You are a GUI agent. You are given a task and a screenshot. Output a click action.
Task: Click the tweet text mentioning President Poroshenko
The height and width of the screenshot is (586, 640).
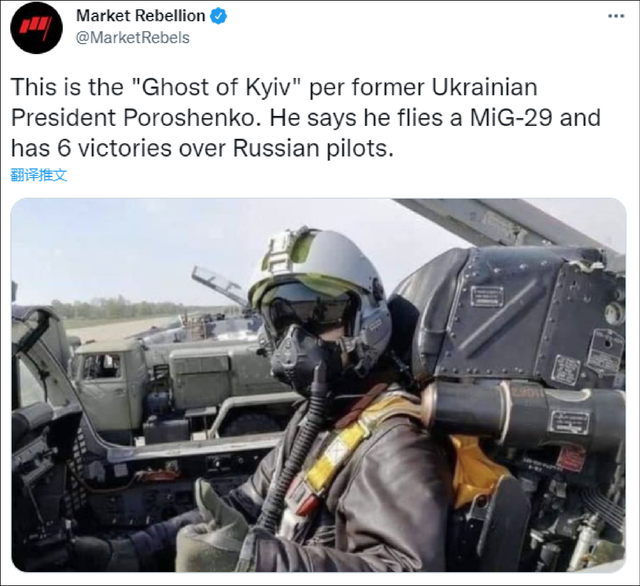pos(306,118)
